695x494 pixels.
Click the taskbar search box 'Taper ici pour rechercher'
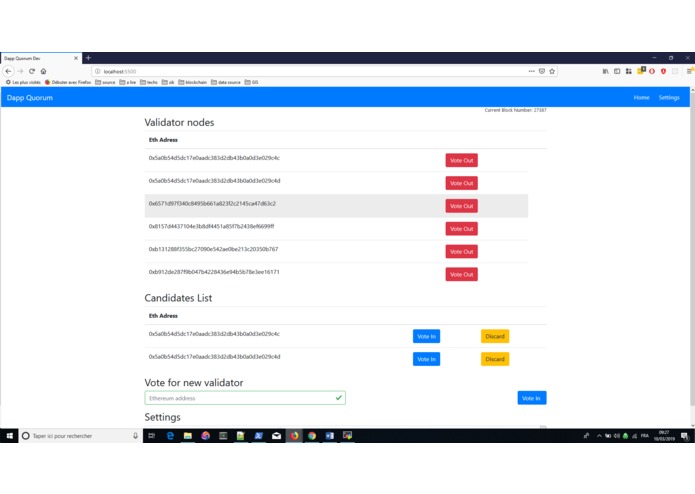click(80, 436)
